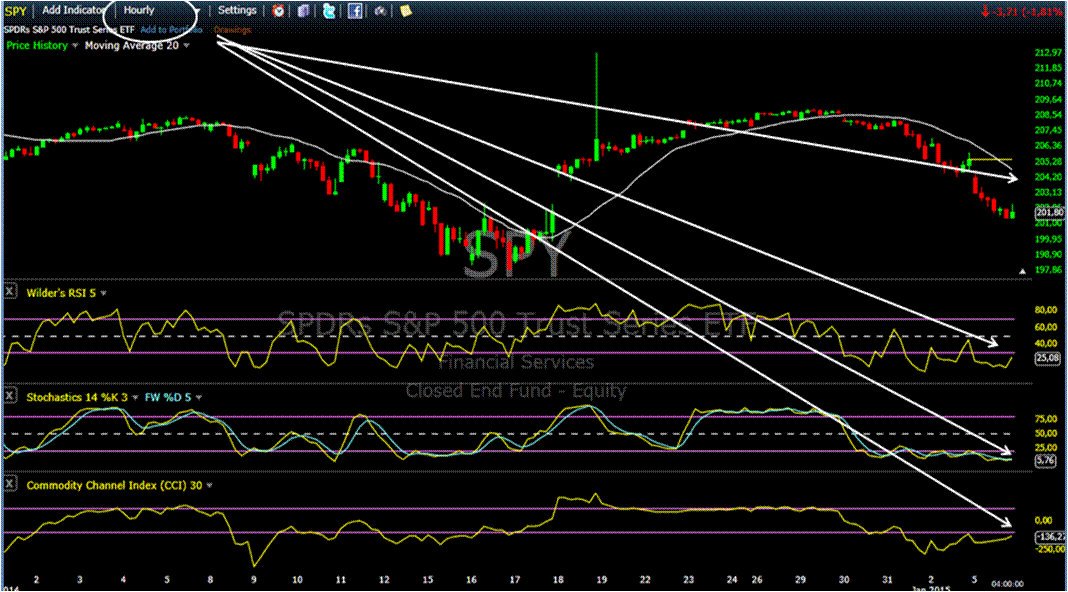
Task: Click the current price tag 201,80
Action: pos(1049,213)
